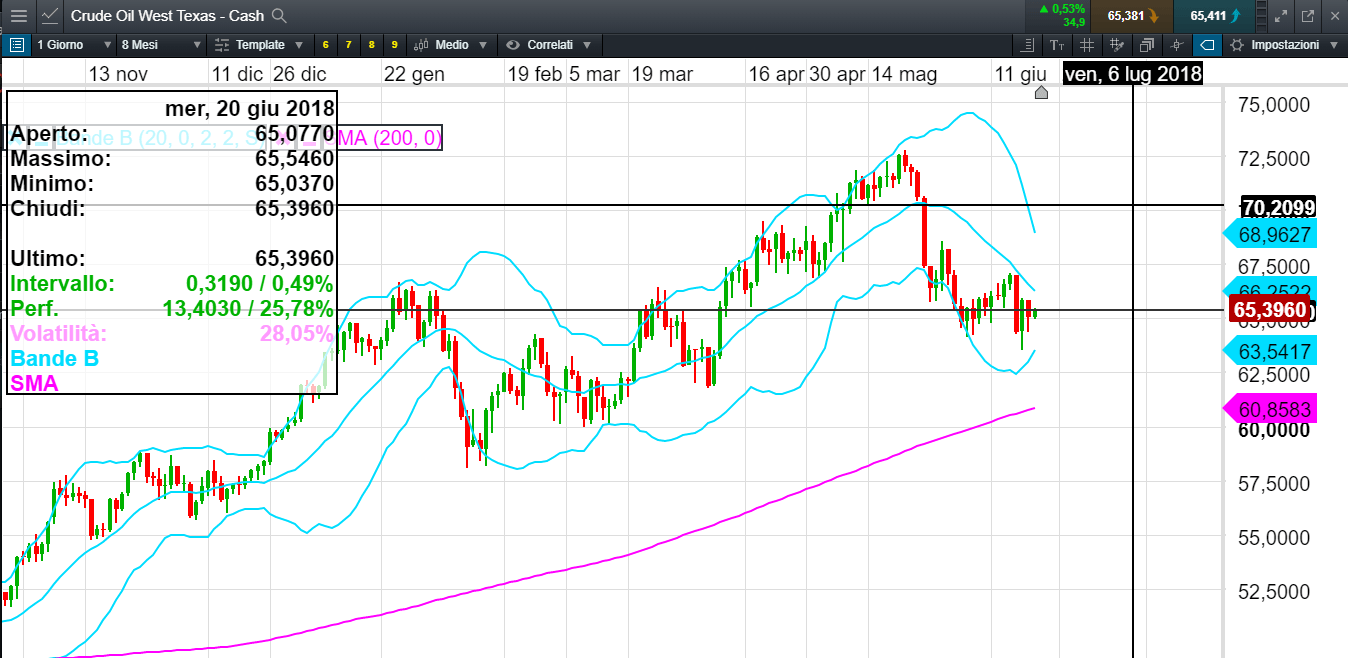Click the stacked bars icon beside buy price
Screen dimensions: 1348x658
click(x=1261, y=15)
